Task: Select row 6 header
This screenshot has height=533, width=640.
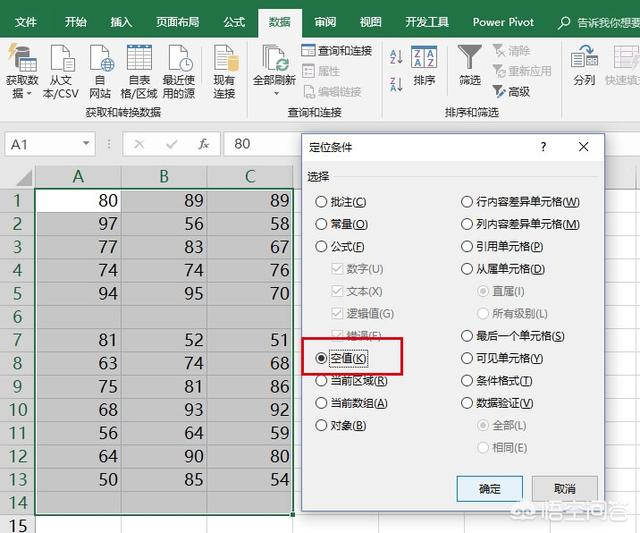Action: tap(17, 317)
